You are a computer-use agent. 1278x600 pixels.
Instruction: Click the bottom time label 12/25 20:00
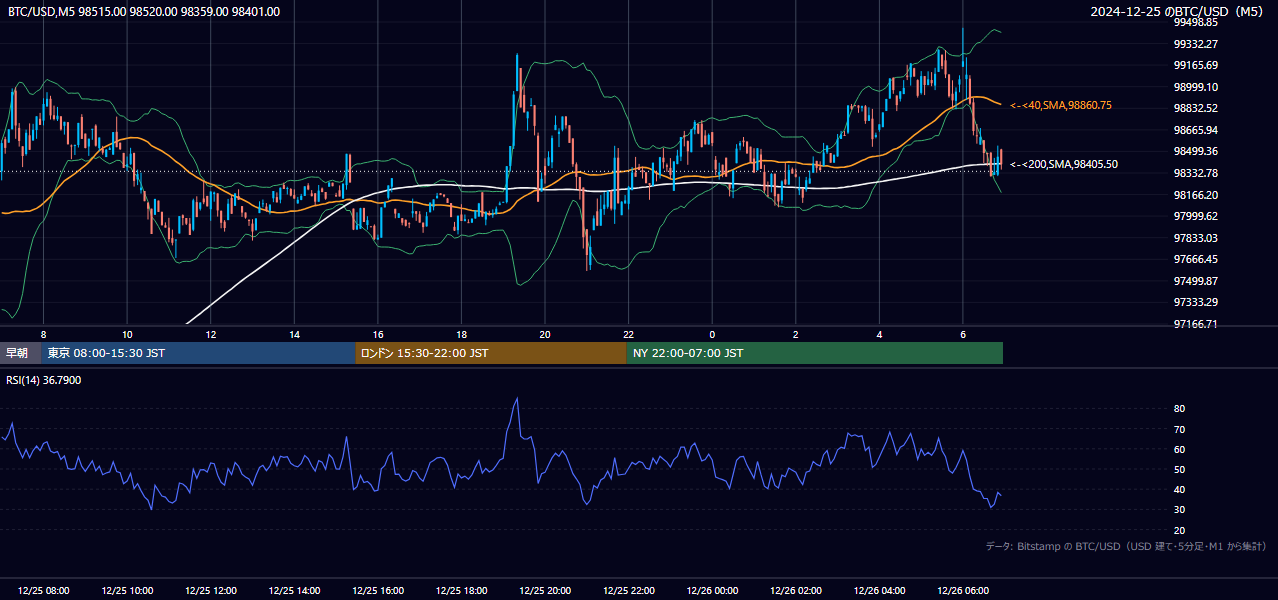click(x=545, y=591)
